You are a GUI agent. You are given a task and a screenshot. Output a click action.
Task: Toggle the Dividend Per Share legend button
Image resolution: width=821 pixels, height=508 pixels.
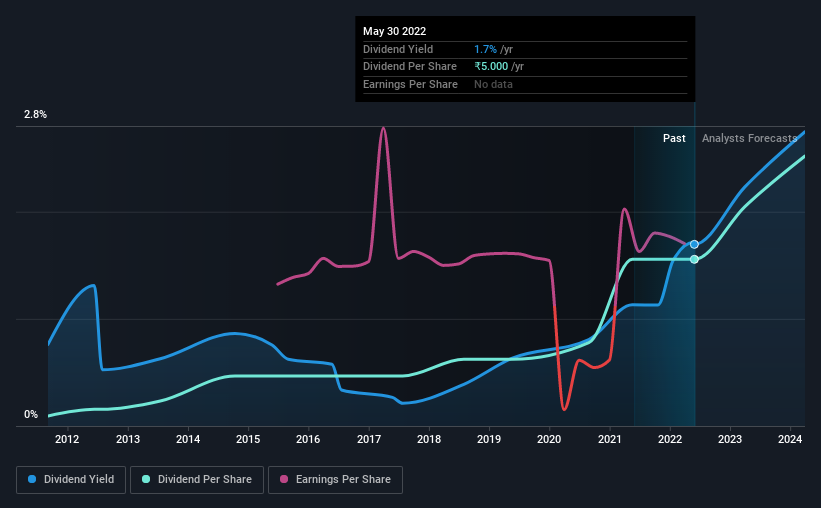click(x=197, y=480)
